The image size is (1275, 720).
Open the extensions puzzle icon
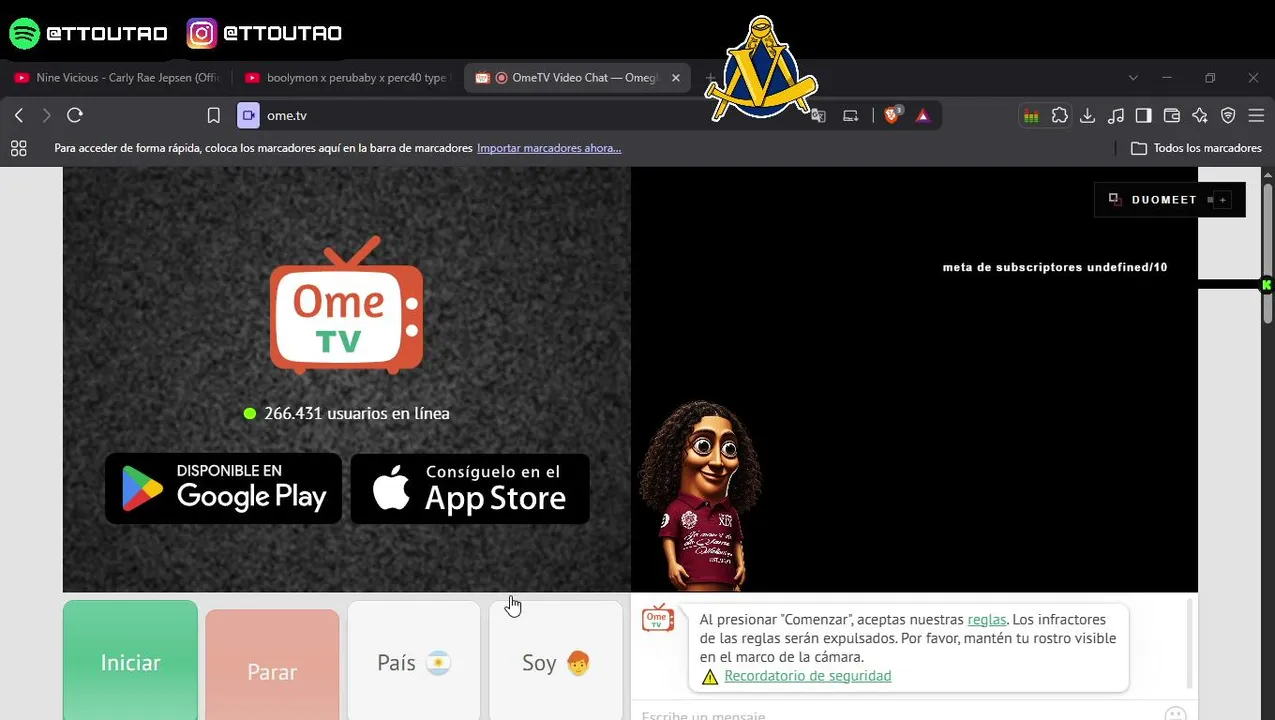(x=1060, y=116)
